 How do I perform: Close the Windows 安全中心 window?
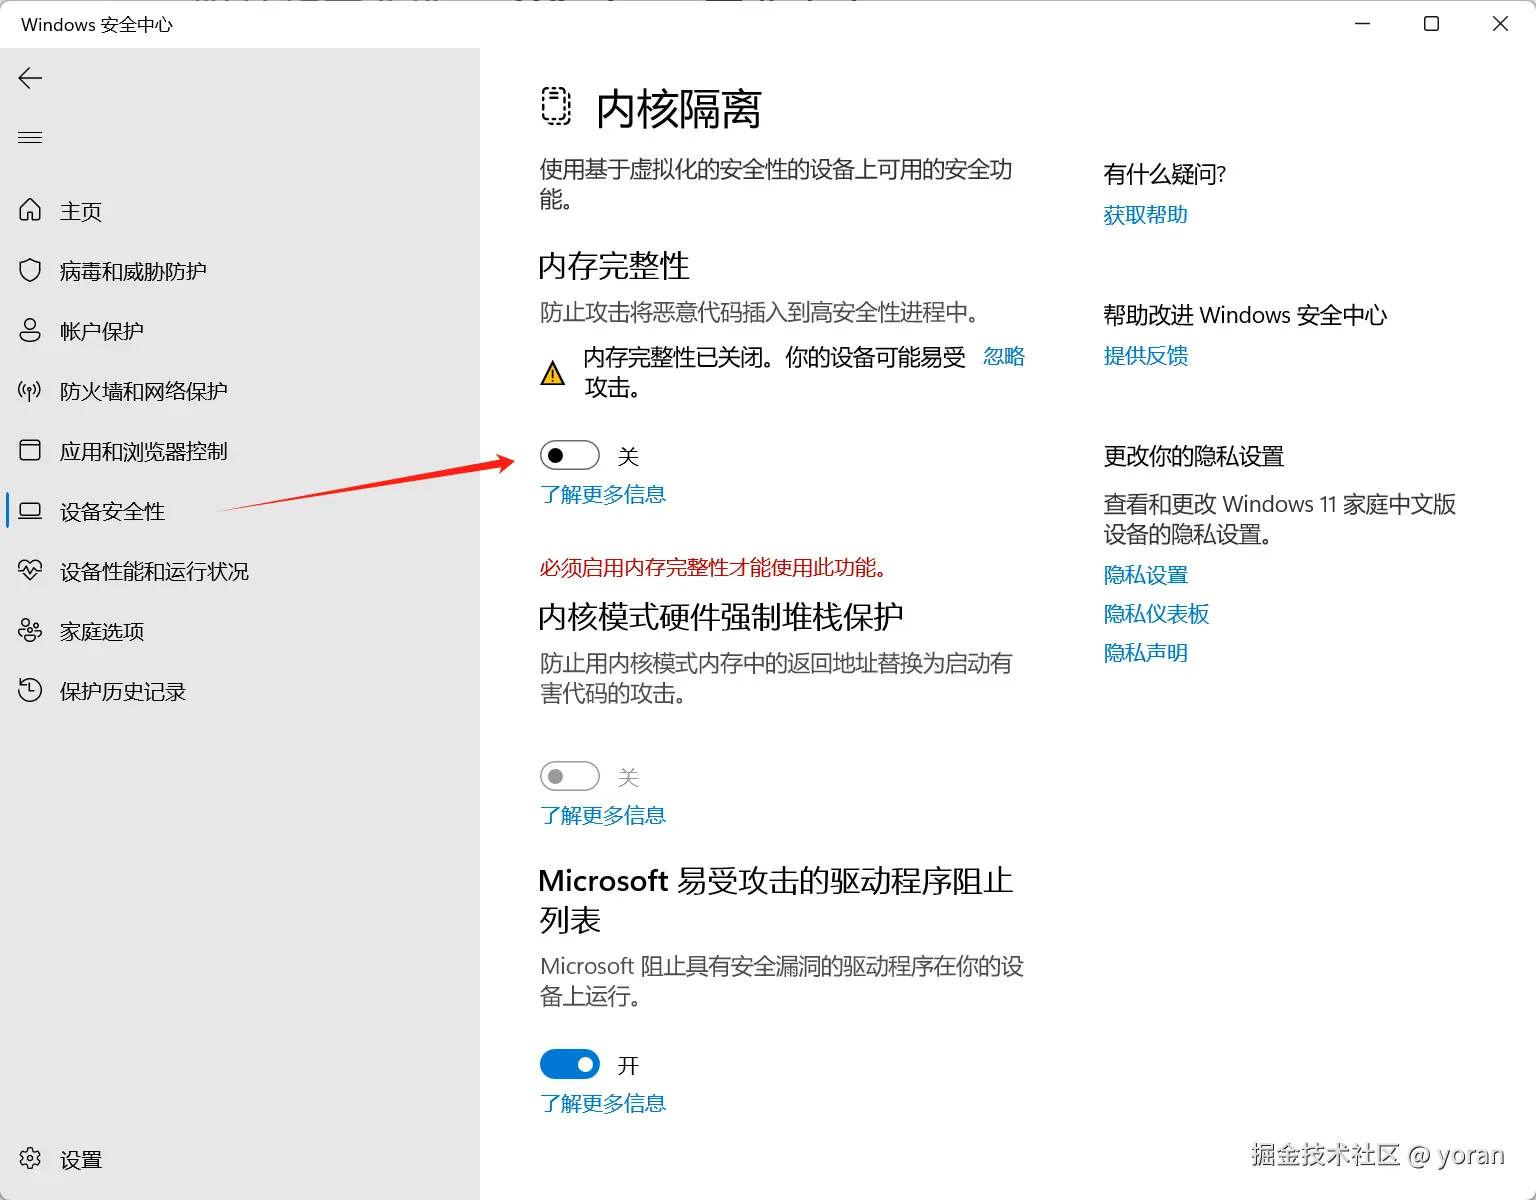1500,24
